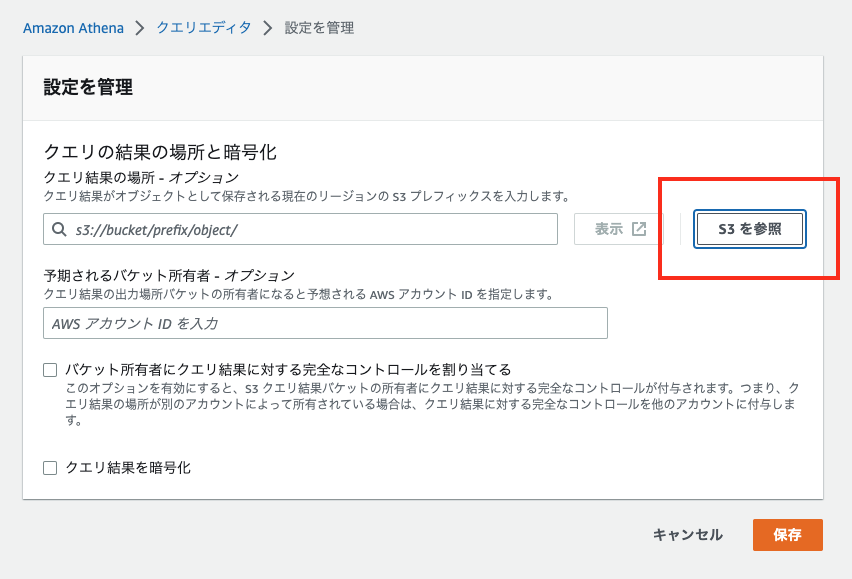This screenshot has height=579, width=852.
Task: Toggle the クエリ結果を暗号化 checkbox
Action: click(50, 468)
